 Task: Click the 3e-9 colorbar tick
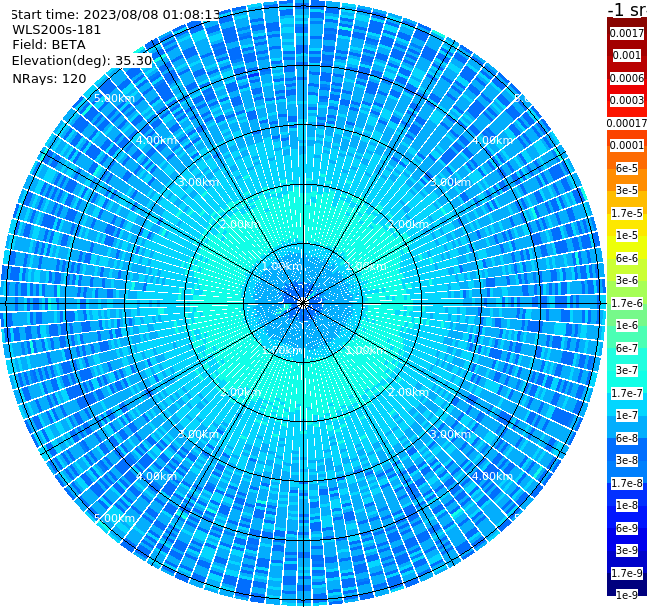click(627, 550)
